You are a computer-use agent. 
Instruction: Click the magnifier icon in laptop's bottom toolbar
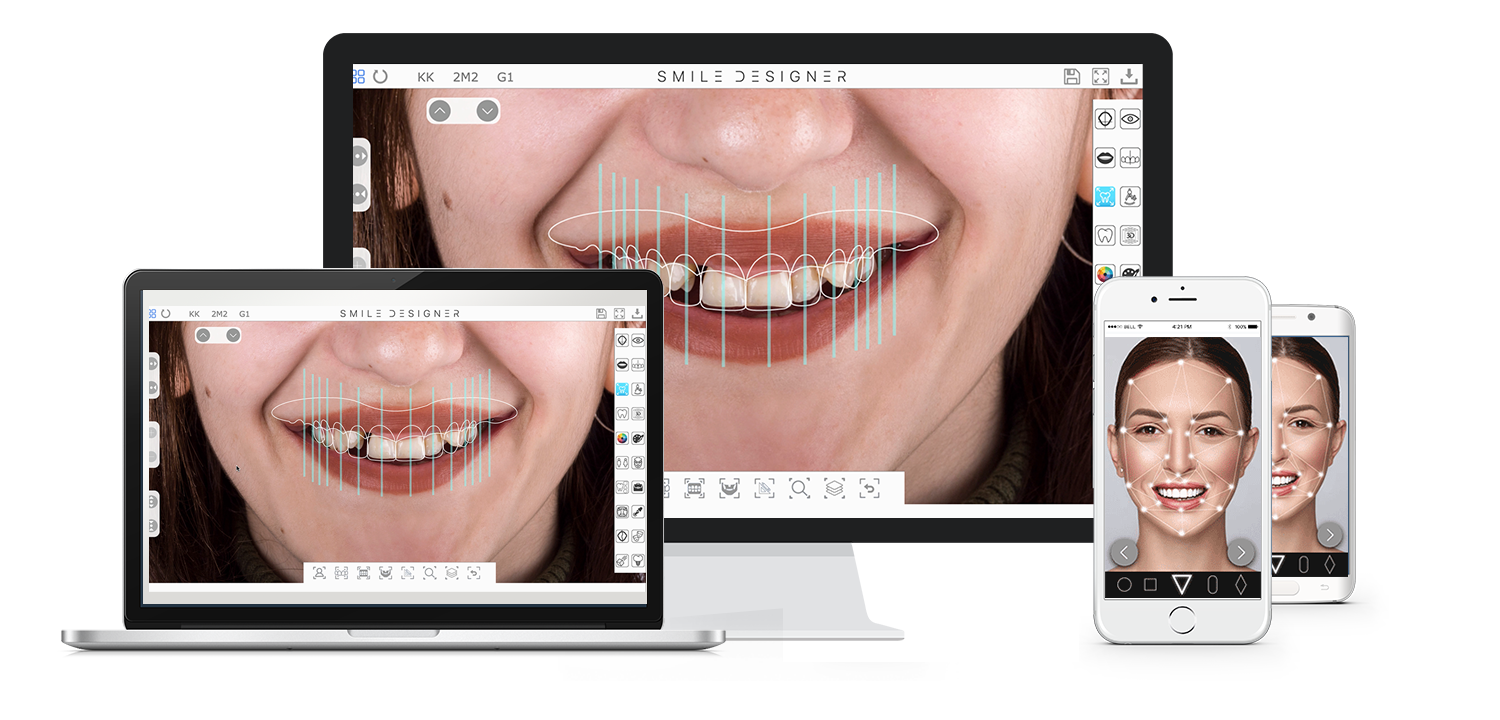coord(429,573)
